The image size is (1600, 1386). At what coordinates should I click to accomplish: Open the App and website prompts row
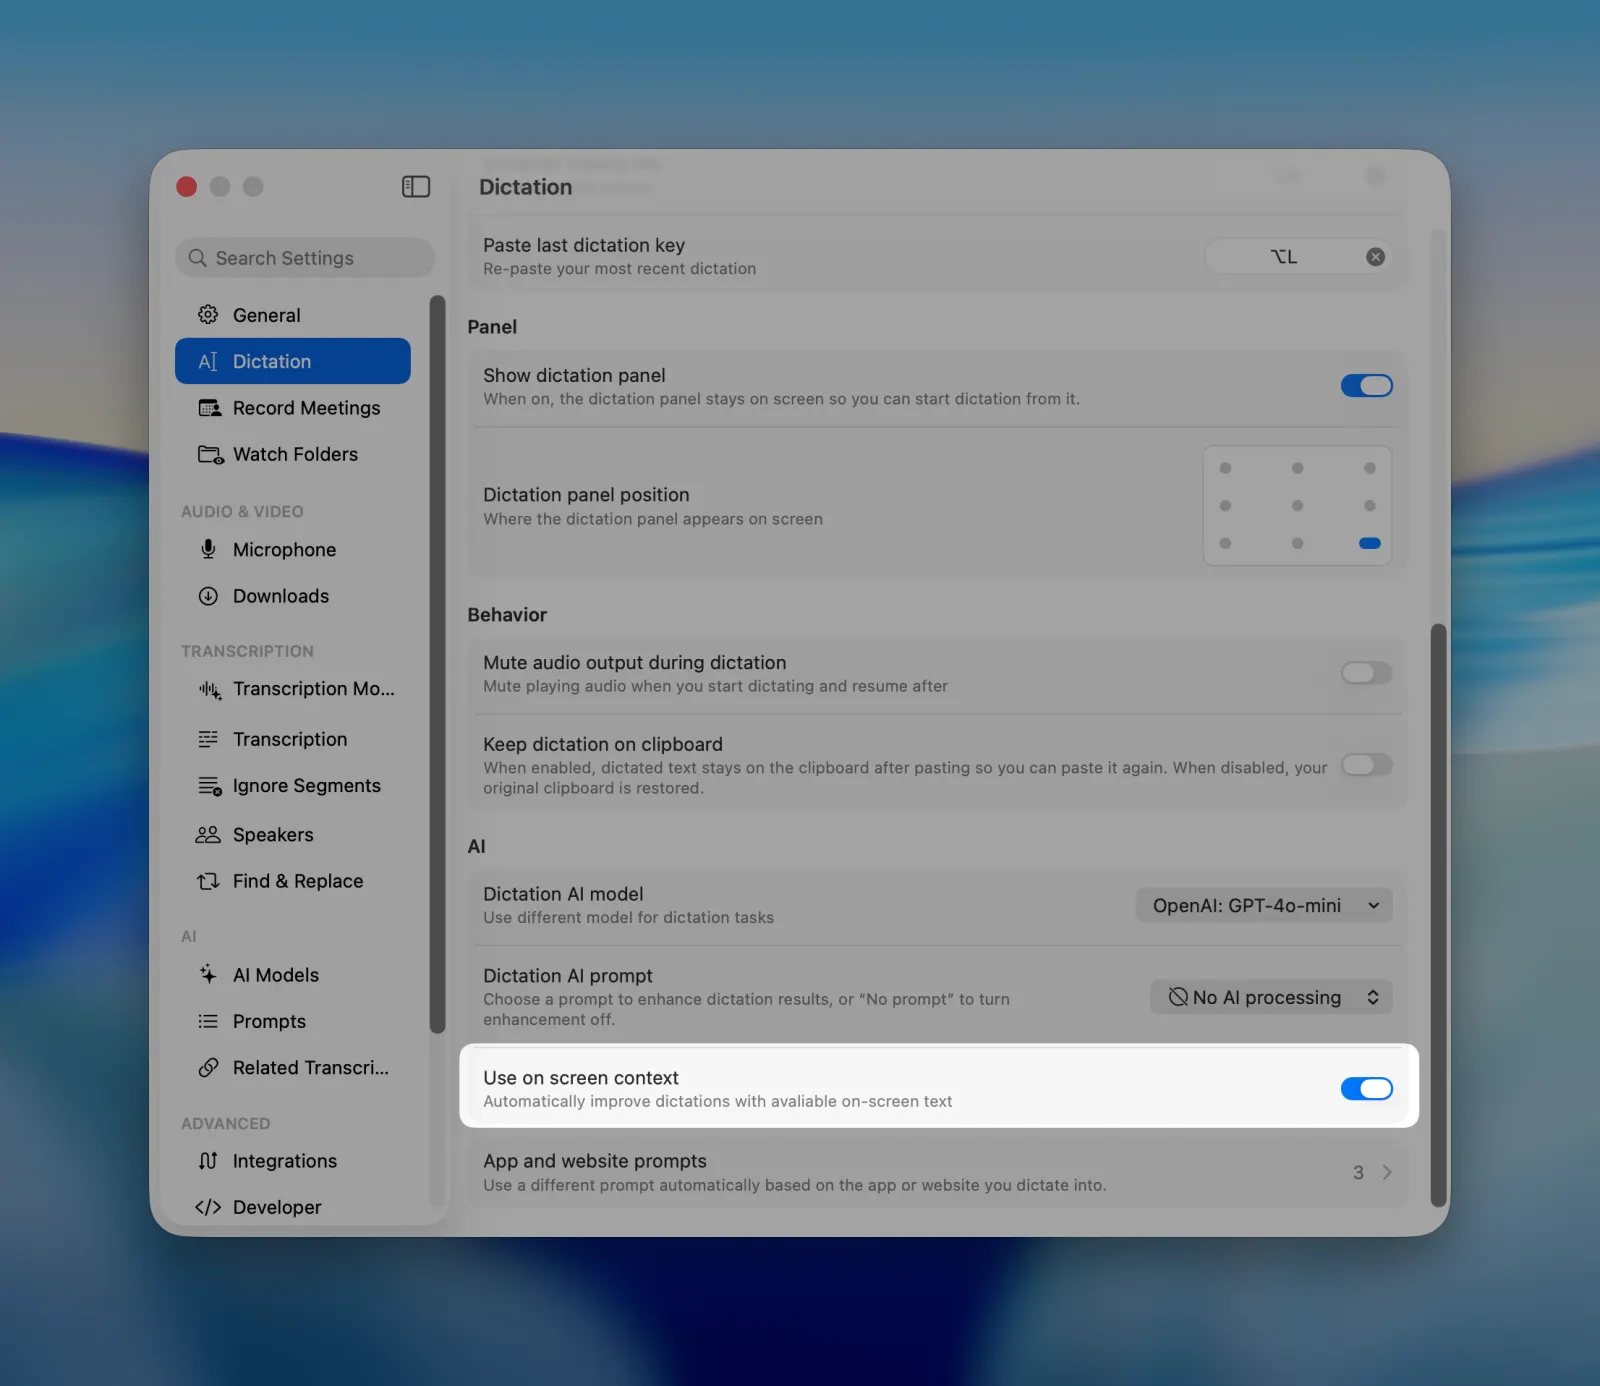pyautogui.click(x=937, y=1172)
